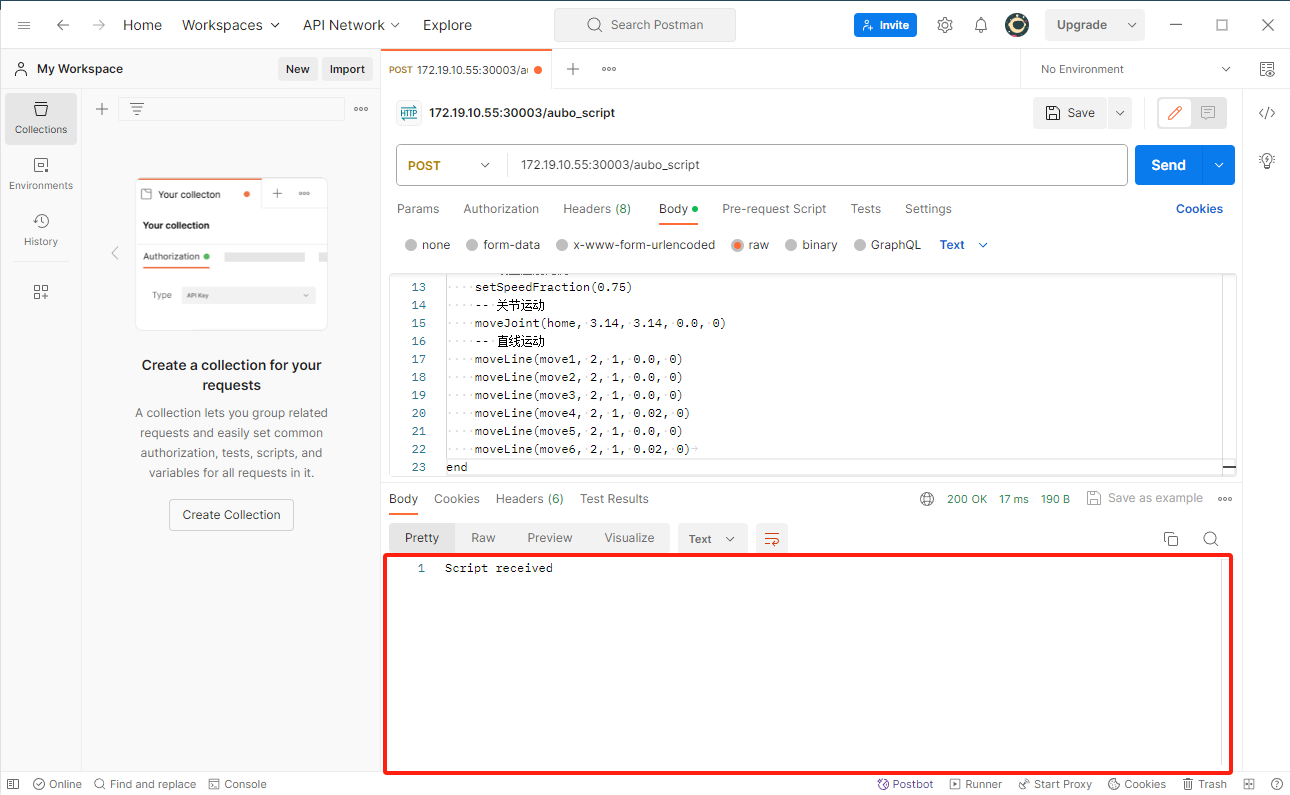Image resolution: width=1290 pixels, height=795 pixels.
Task: Open the help icon in status bar
Action: pyautogui.click(x=1277, y=784)
